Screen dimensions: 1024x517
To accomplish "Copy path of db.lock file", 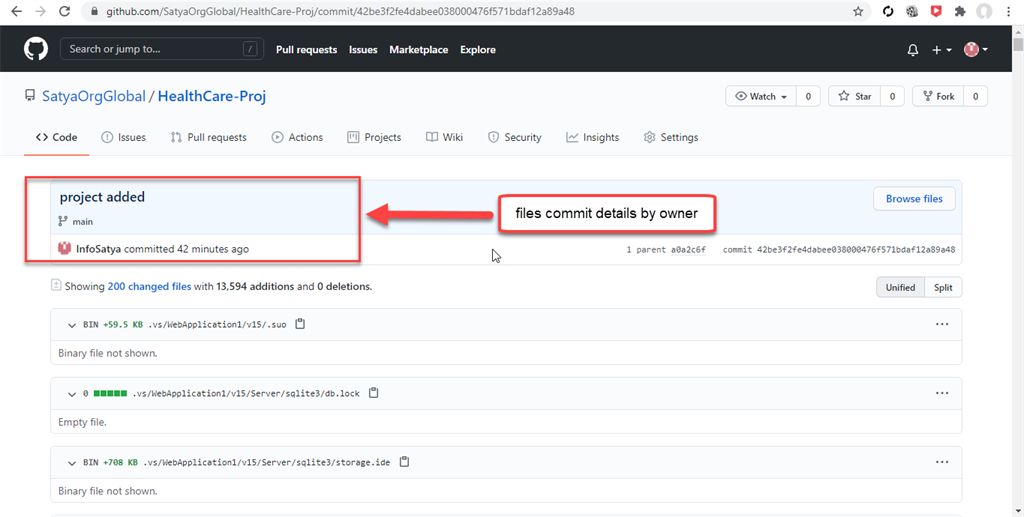I will click(x=374, y=393).
